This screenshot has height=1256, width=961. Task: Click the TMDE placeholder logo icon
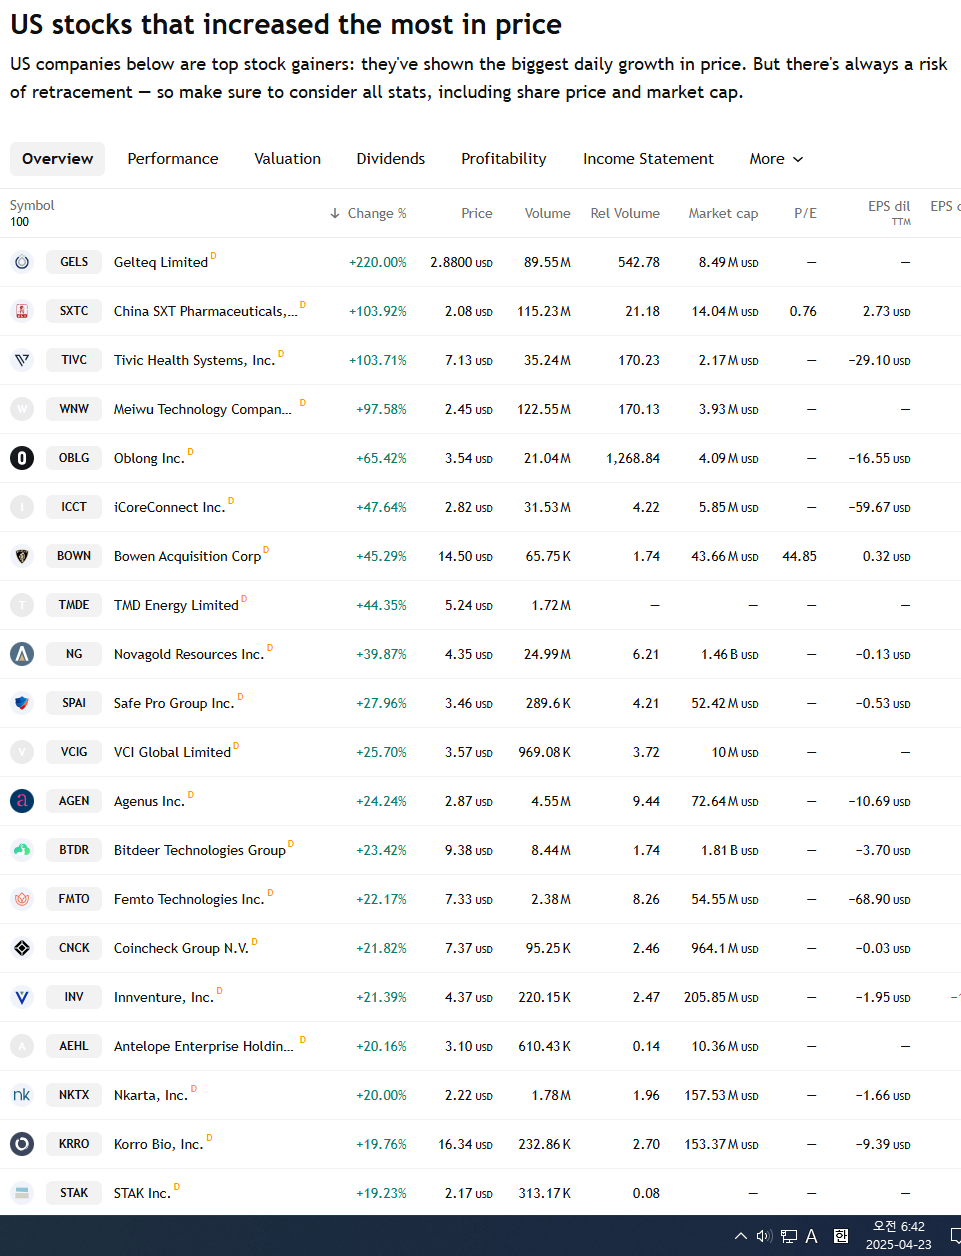point(22,605)
